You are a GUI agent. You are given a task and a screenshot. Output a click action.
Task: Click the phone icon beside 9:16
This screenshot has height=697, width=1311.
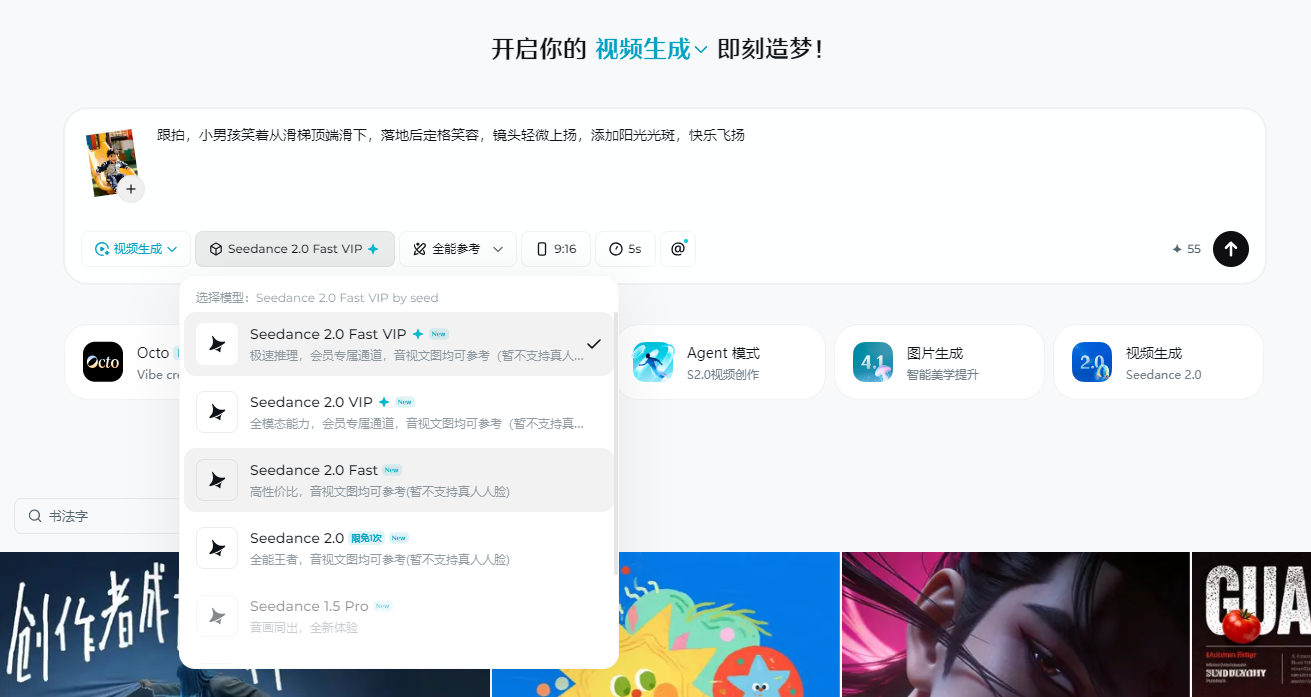tap(542, 249)
